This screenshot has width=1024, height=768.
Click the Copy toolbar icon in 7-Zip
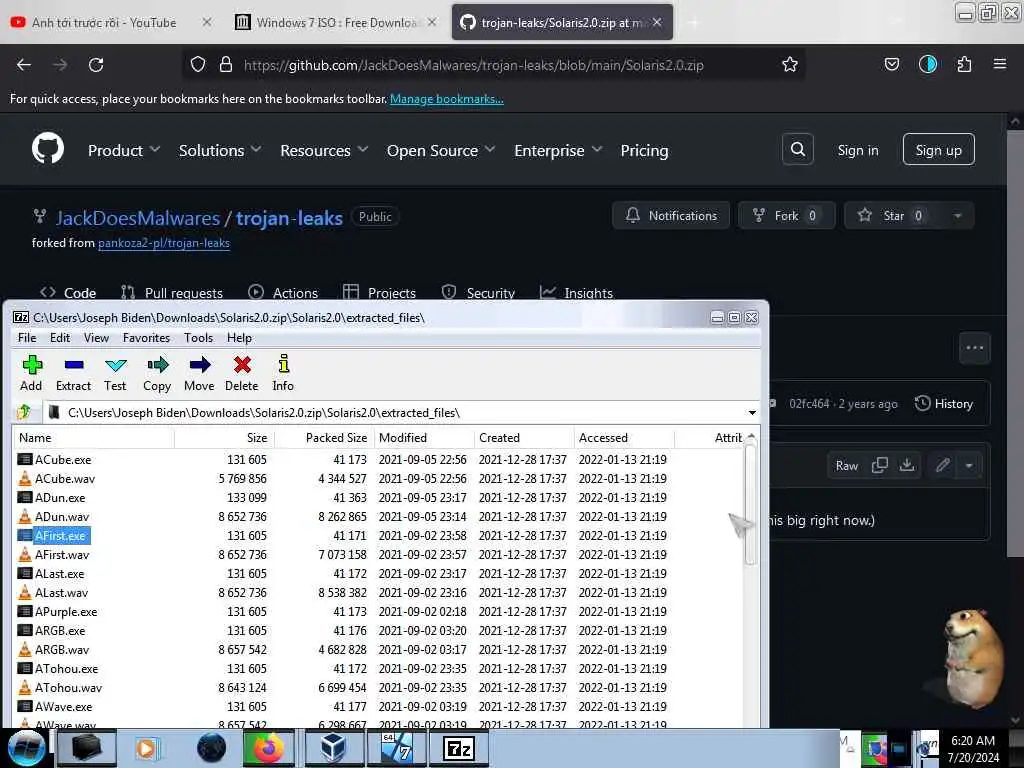[157, 373]
